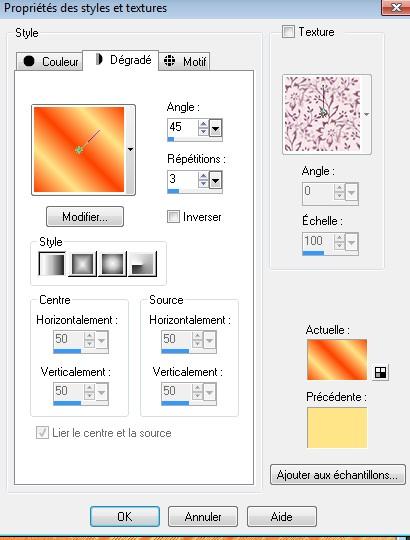Open the gradient Angle dropdown arrow
410x540 pixels.
216,128
